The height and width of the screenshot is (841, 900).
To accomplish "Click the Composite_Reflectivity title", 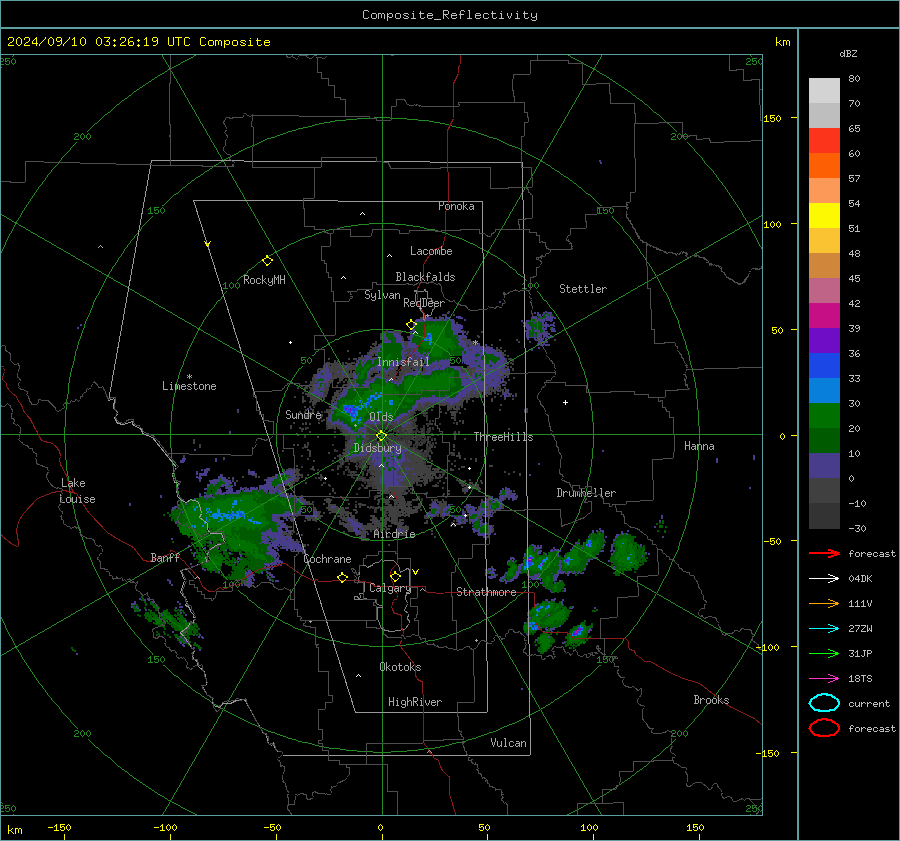I will pos(450,15).
